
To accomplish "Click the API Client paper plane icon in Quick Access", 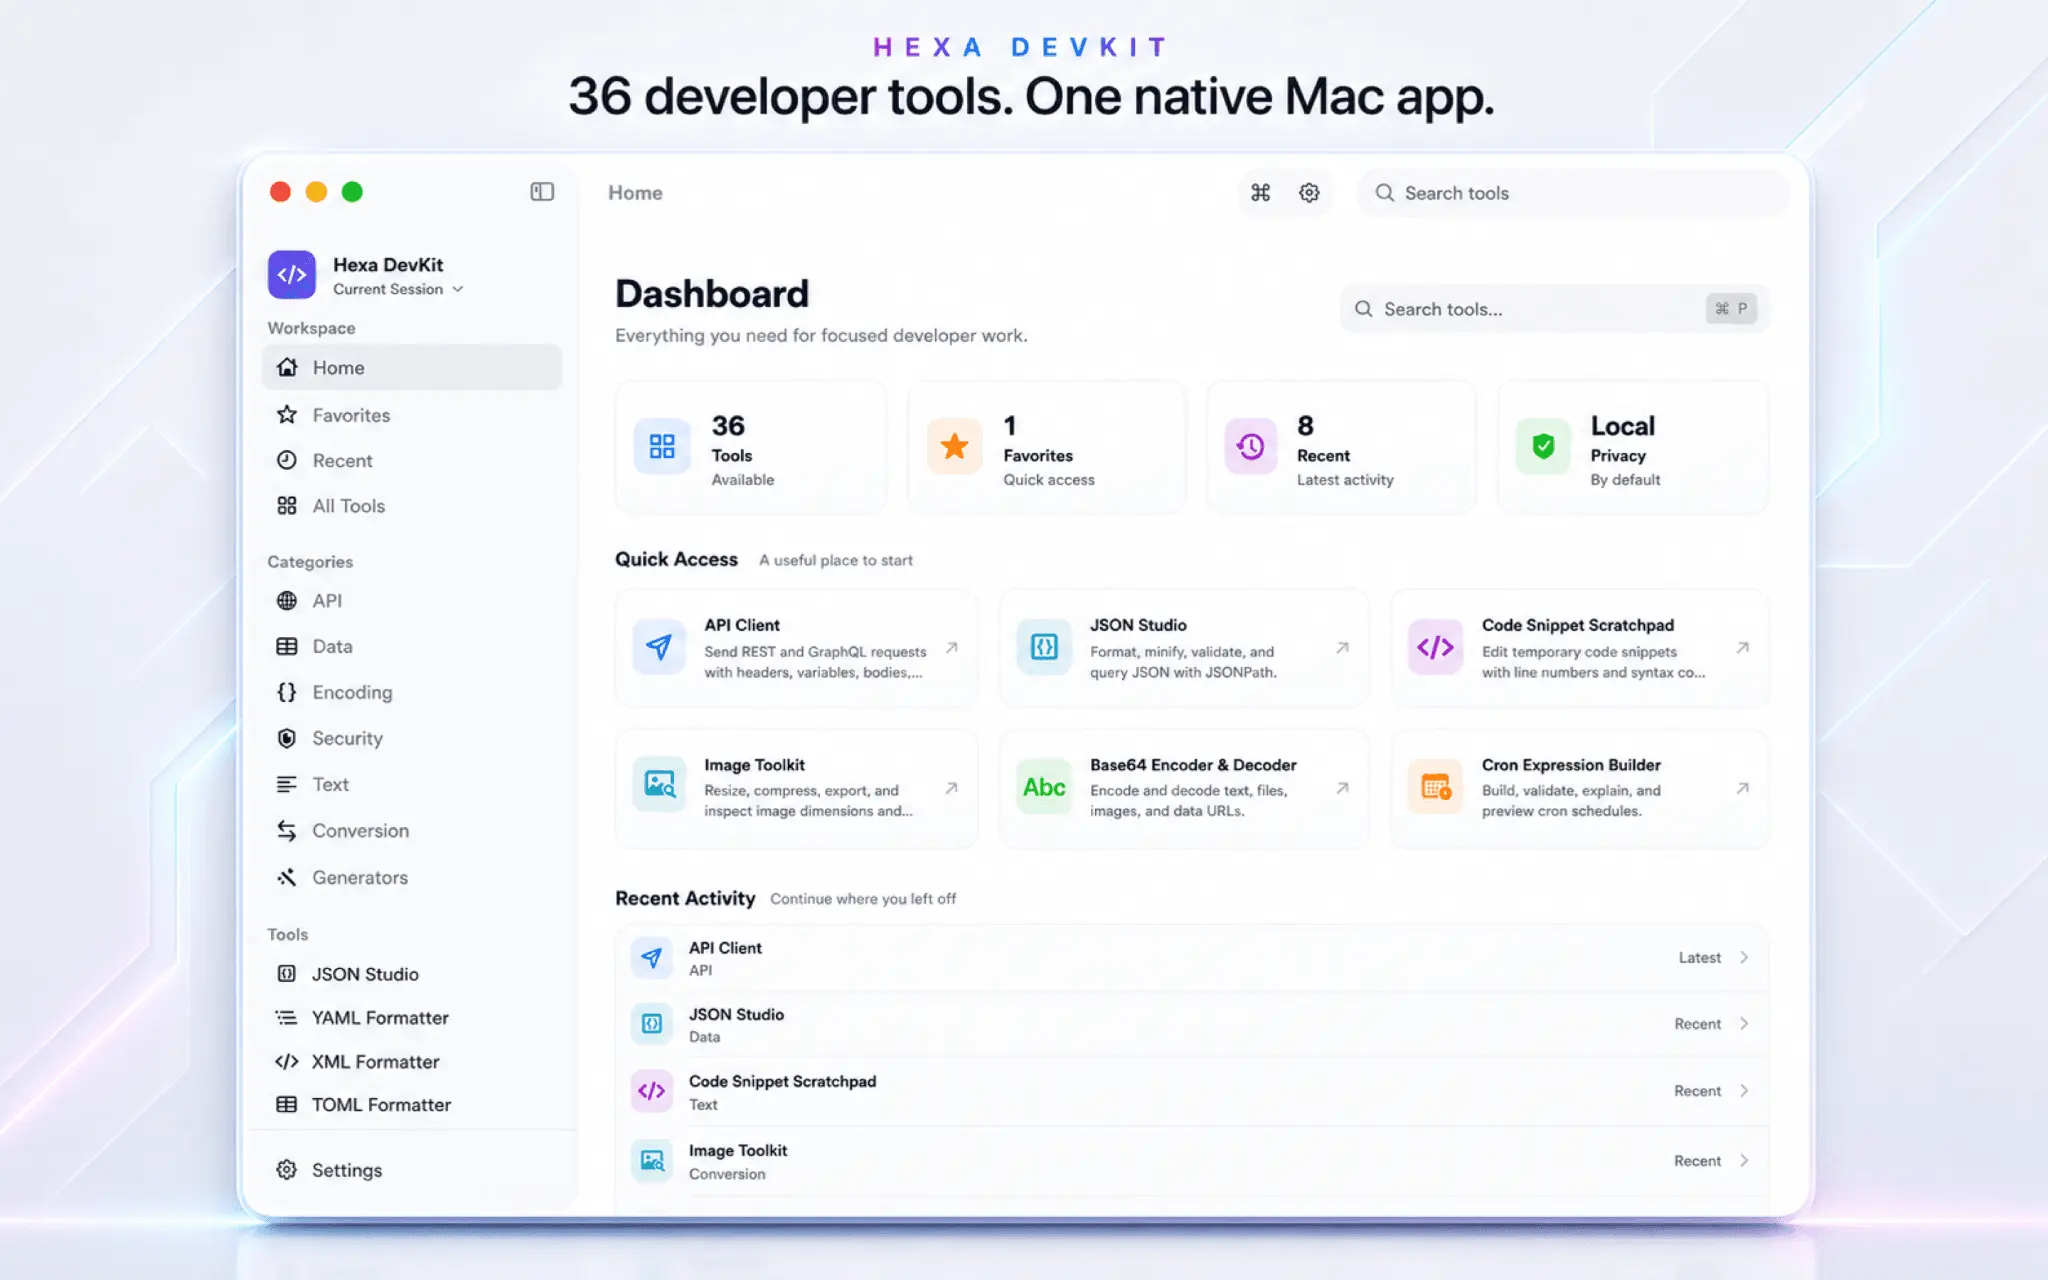I will pos(659,647).
